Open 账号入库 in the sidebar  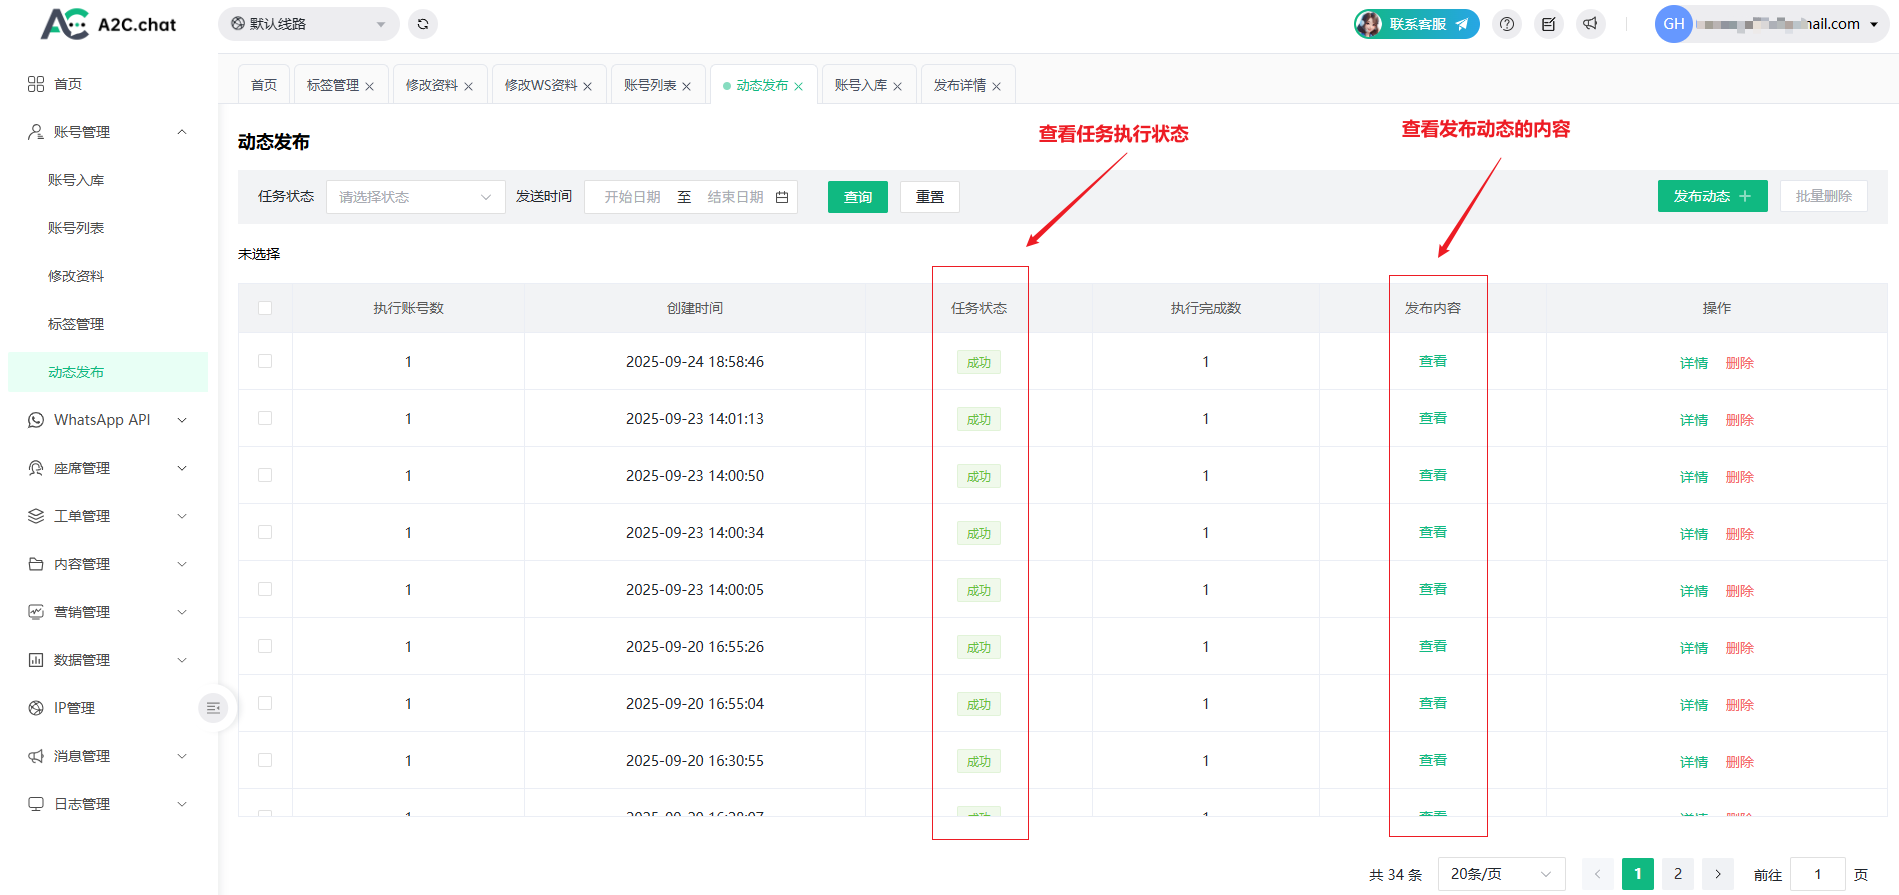(x=76, y=180)
